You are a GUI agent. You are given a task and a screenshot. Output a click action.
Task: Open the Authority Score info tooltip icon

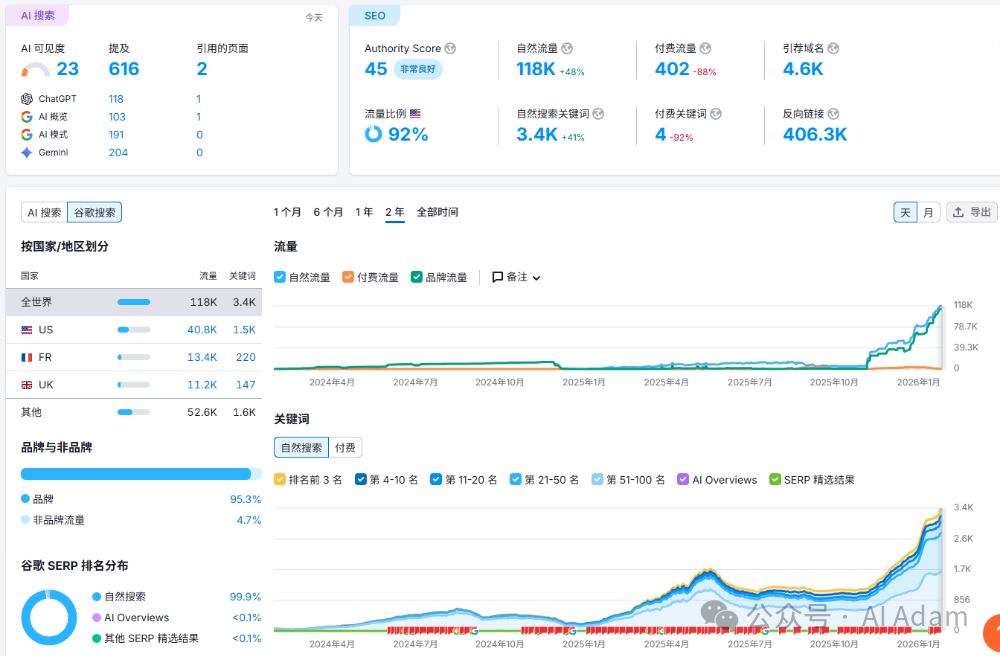(x=451, y=48)
